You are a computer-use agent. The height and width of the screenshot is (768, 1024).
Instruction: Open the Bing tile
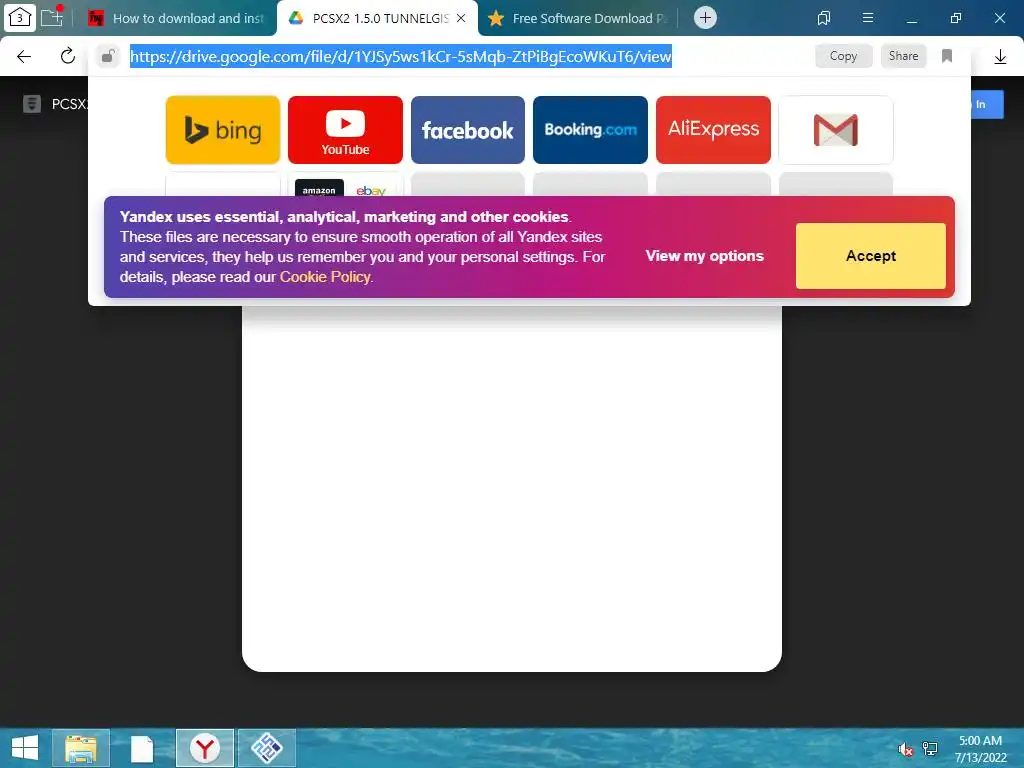(x=223, y=130)
